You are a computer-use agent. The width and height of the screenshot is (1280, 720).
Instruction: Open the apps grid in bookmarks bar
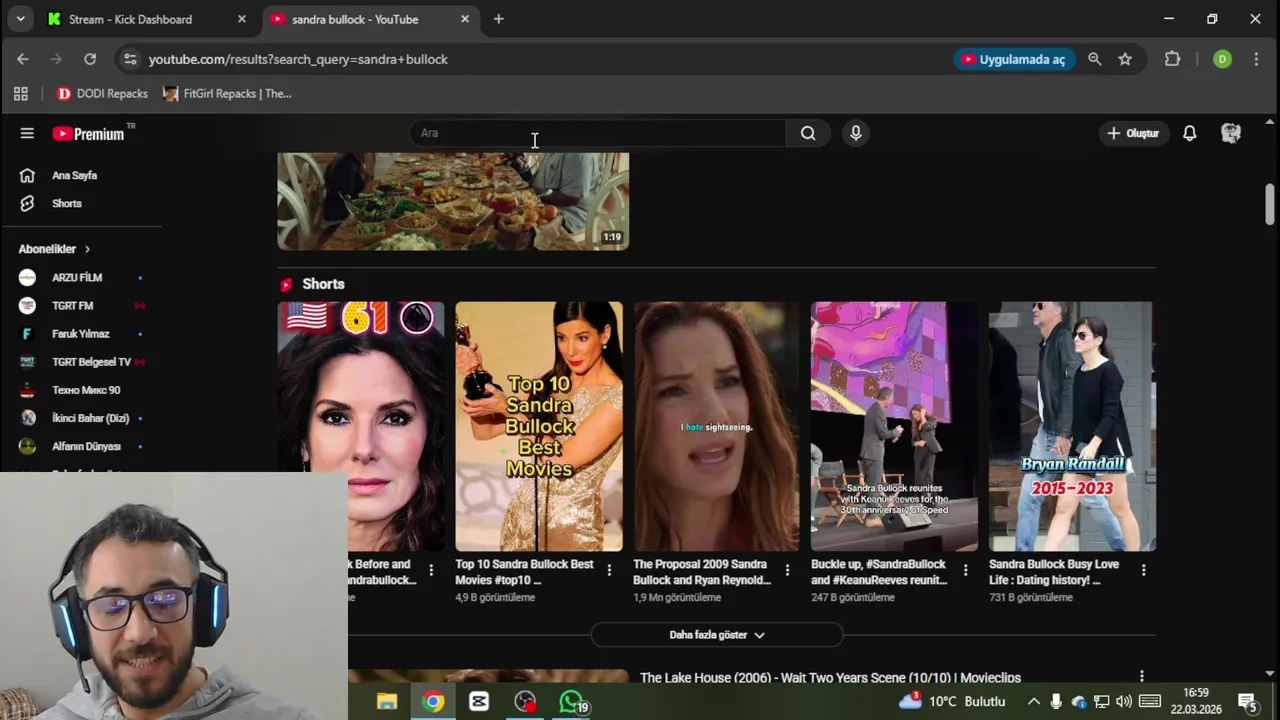coord(20,94)
